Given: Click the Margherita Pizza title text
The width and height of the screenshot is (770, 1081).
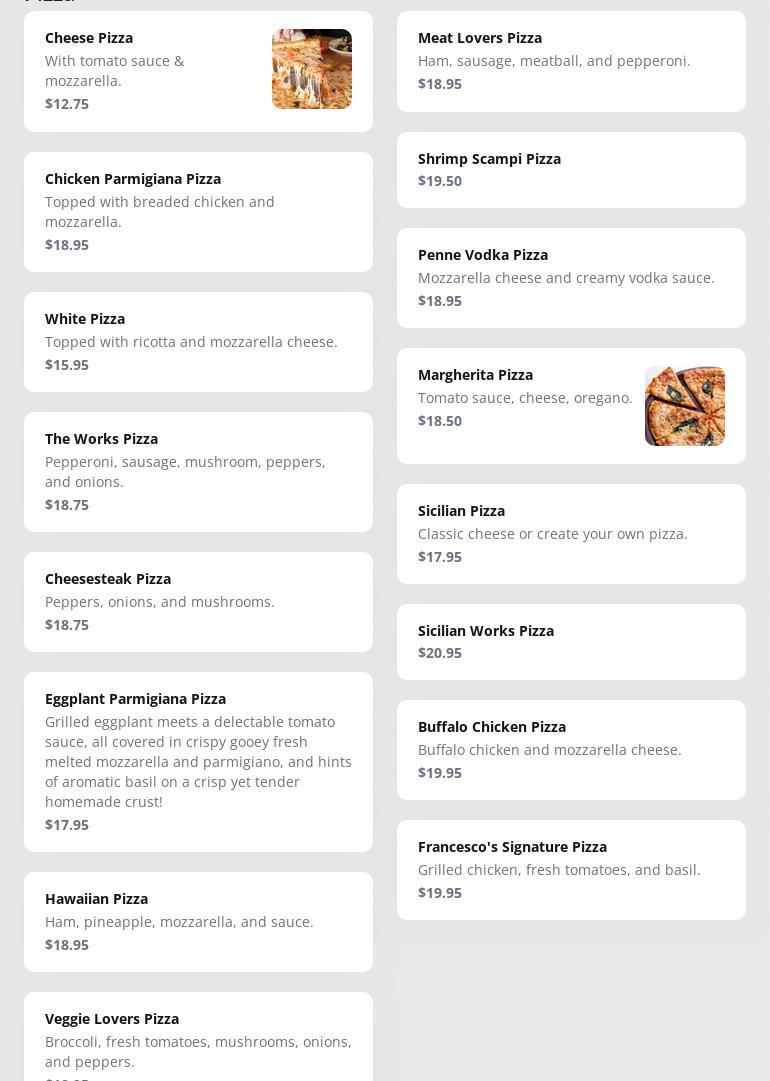Looking at the screenshot, I should 475,375.
